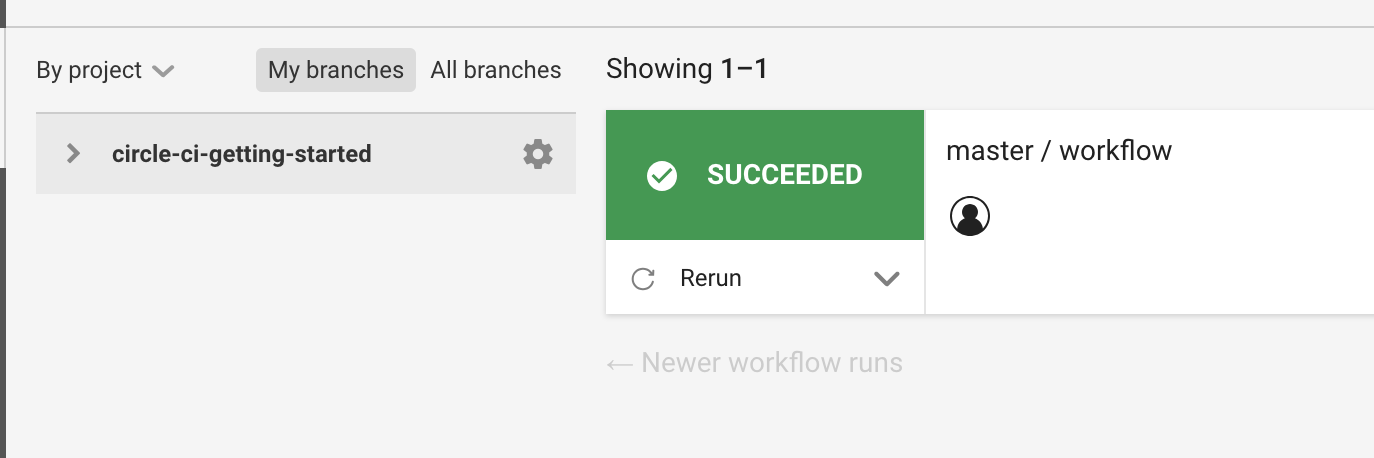The width and height of the screenshot is (1374, 458).
Task: Select the circle-ci-getting-started project name
Action: pos(241,154)
